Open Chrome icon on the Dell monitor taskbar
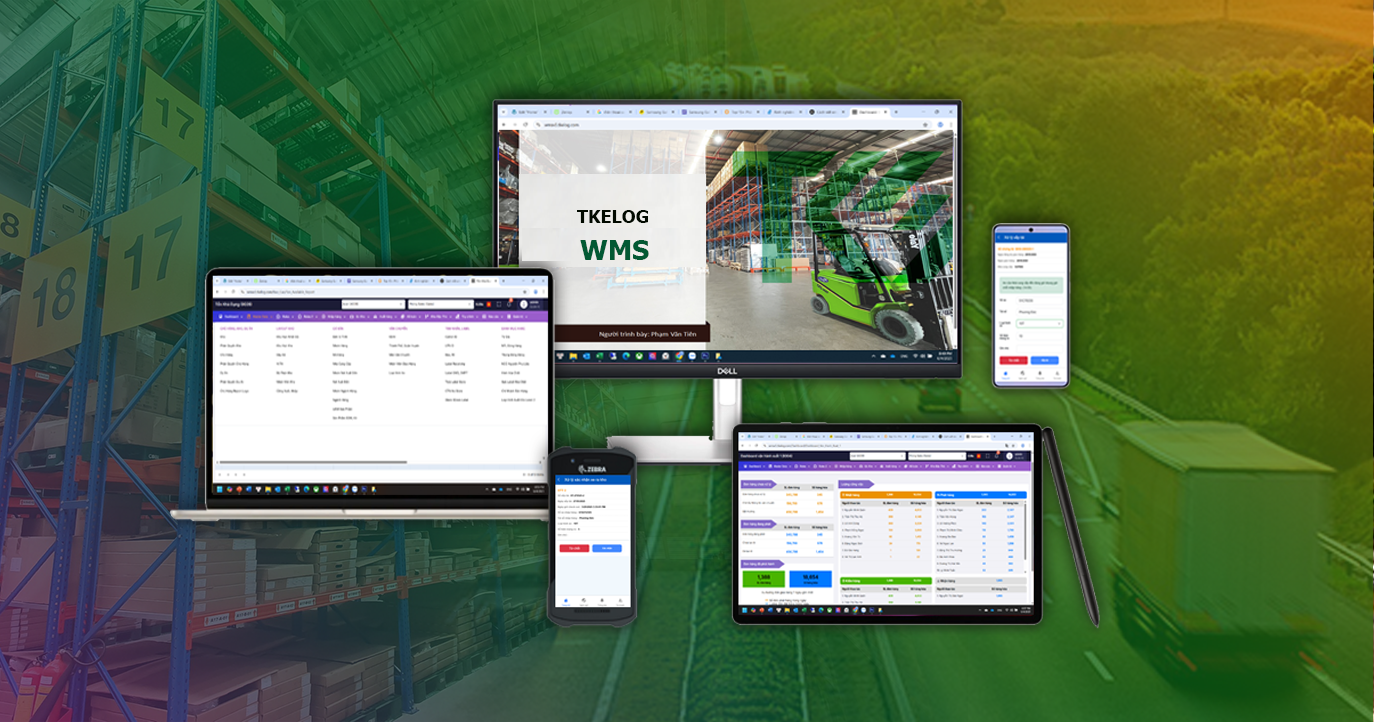 [x=679, y=356]
